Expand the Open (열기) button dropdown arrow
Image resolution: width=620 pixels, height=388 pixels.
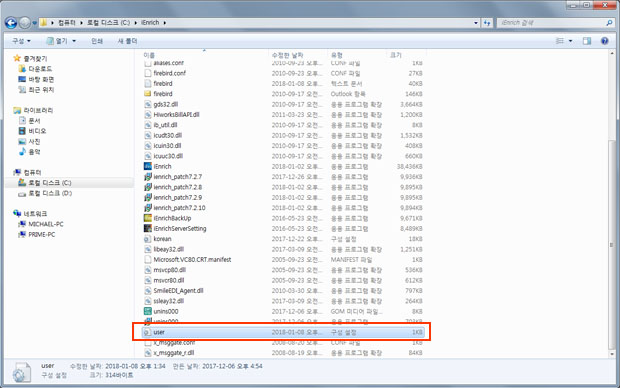point(74,41)
